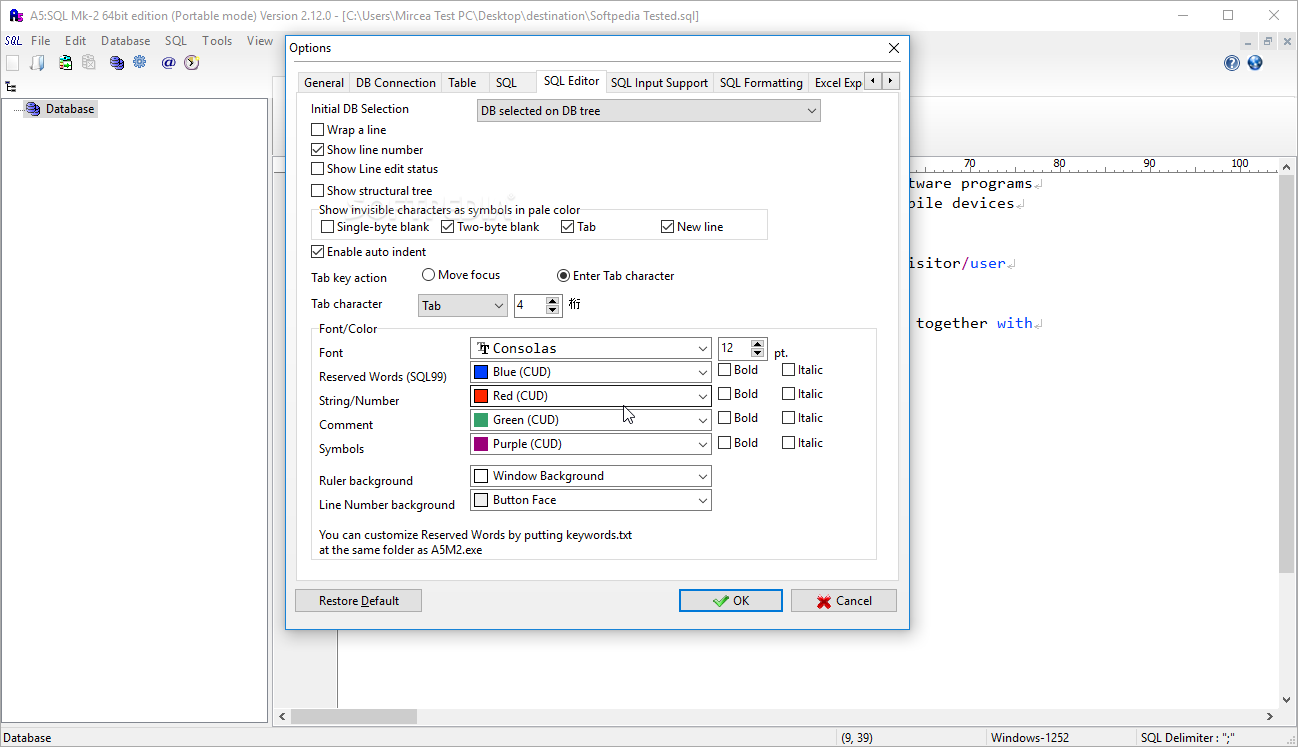
Task: Check Italic for Reserved Words
Action: coord(789,370)
